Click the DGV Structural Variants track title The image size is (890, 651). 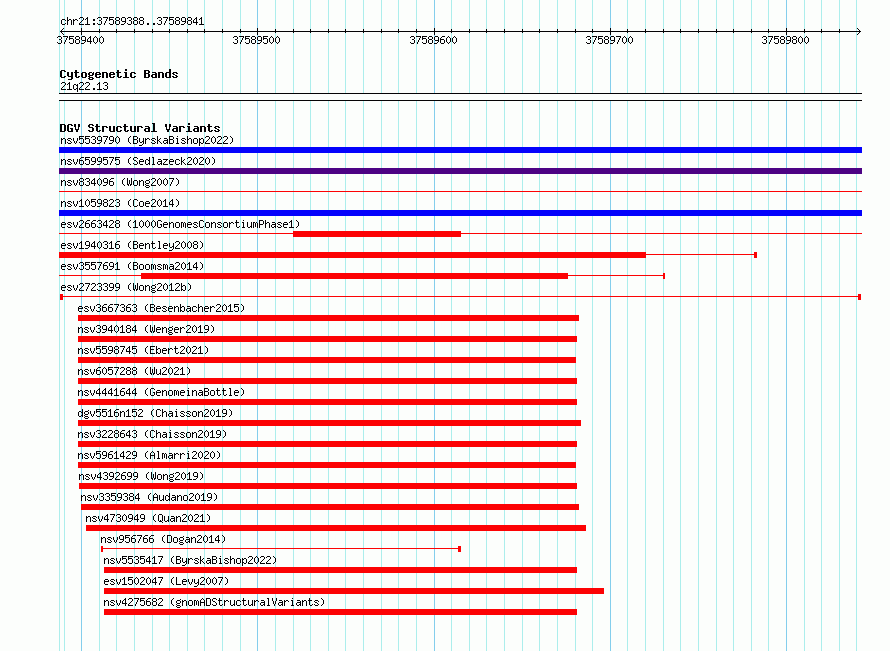(140, 128)
